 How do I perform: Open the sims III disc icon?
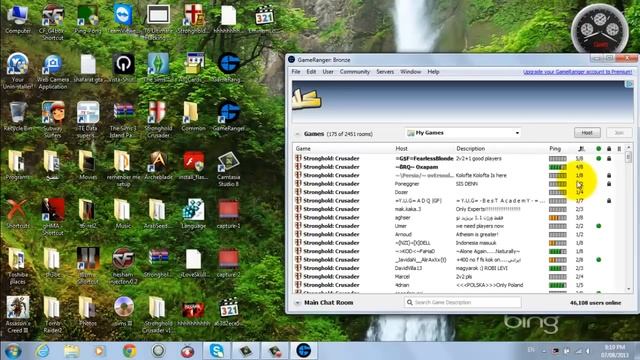[x=123, y=311]
